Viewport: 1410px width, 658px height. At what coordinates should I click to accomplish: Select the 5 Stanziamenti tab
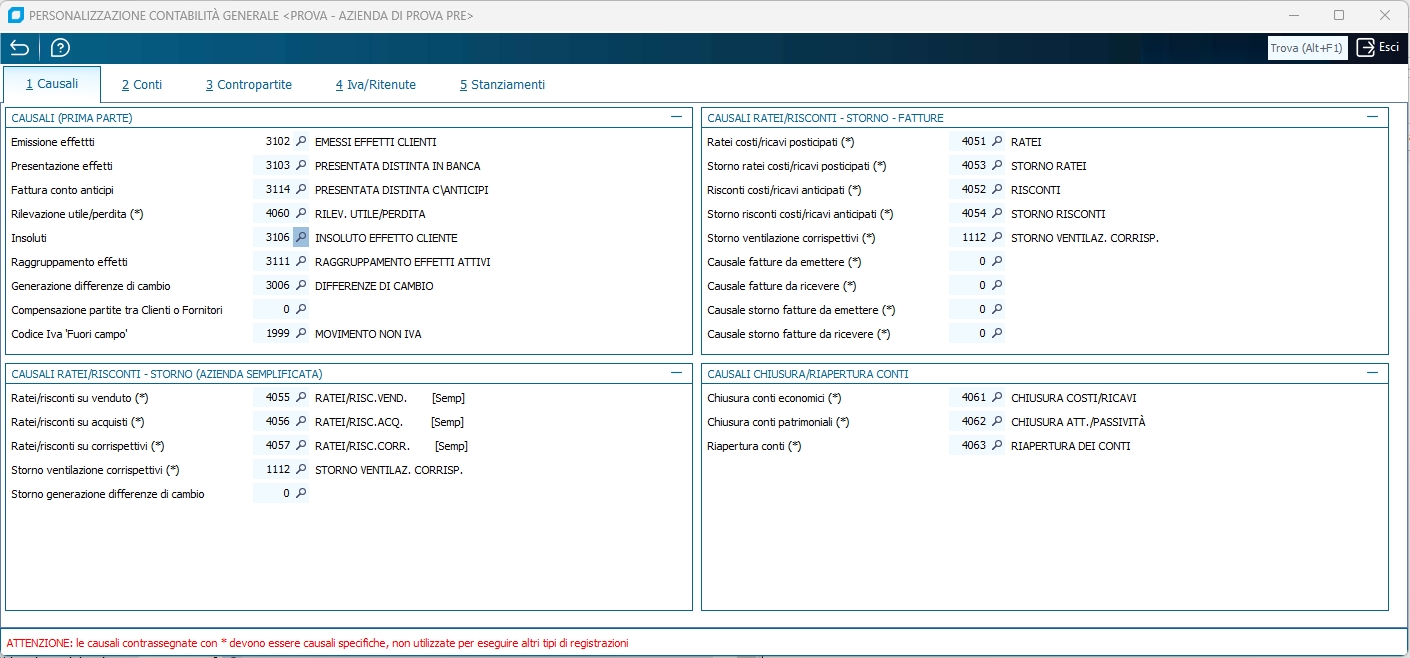[x=502, y=85]
